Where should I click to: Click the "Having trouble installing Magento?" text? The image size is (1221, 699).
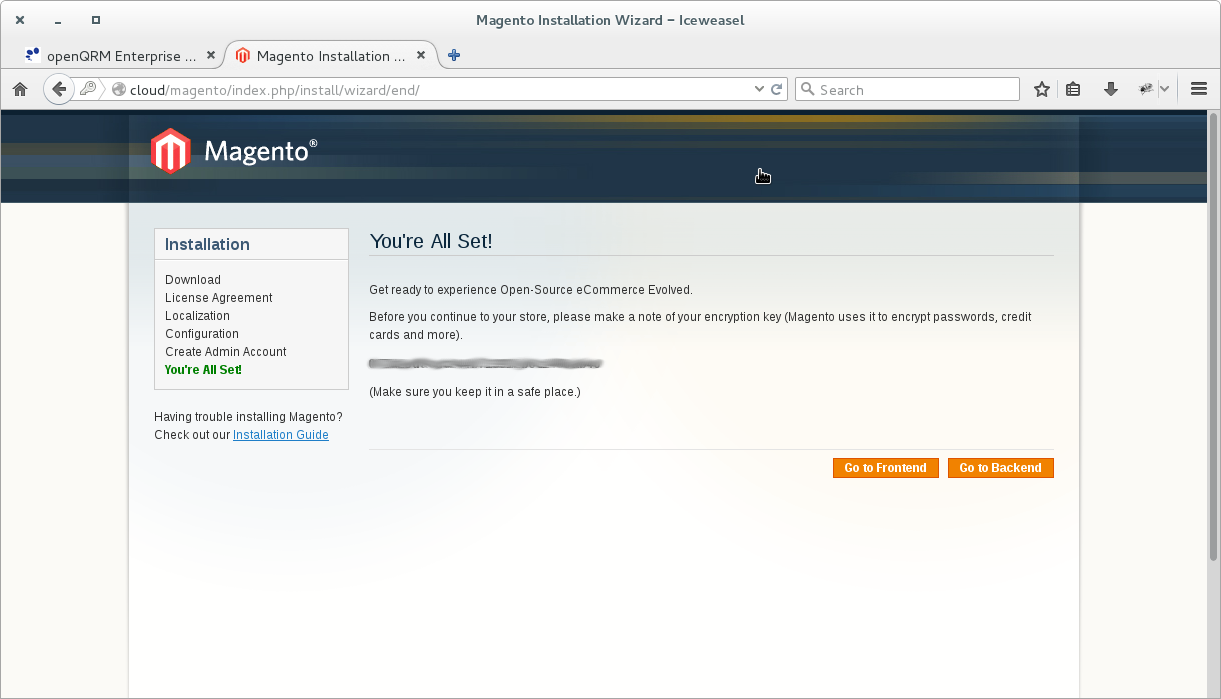249,417
